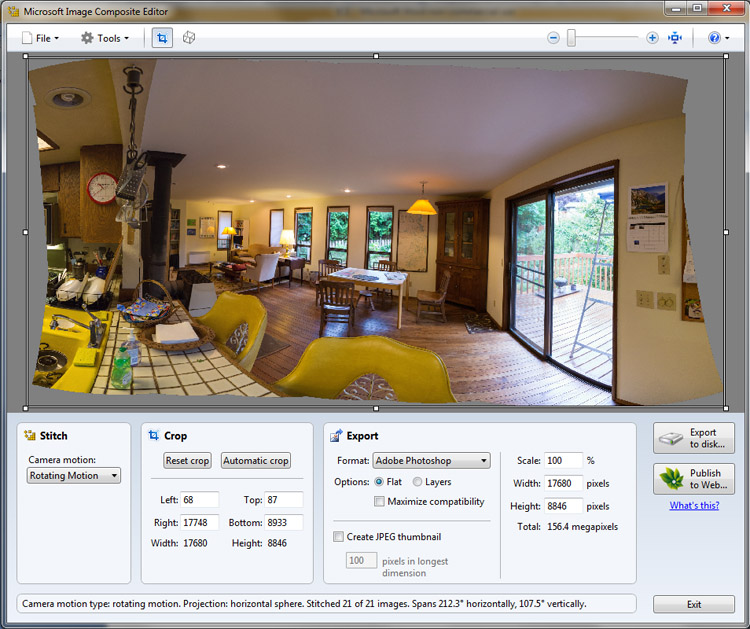Click the app icon in title bar
This screenshot has width=750, height=629.
[13, 11]
